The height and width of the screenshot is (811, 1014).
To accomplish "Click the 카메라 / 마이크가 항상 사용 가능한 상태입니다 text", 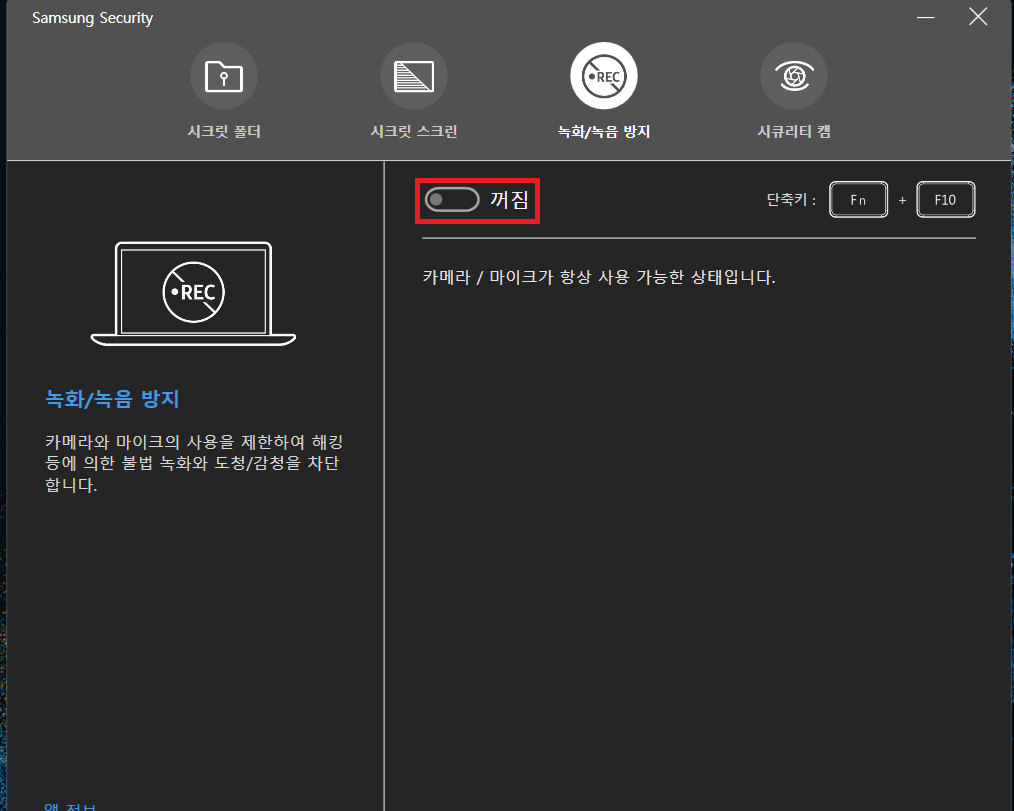I will coord(599,277).
